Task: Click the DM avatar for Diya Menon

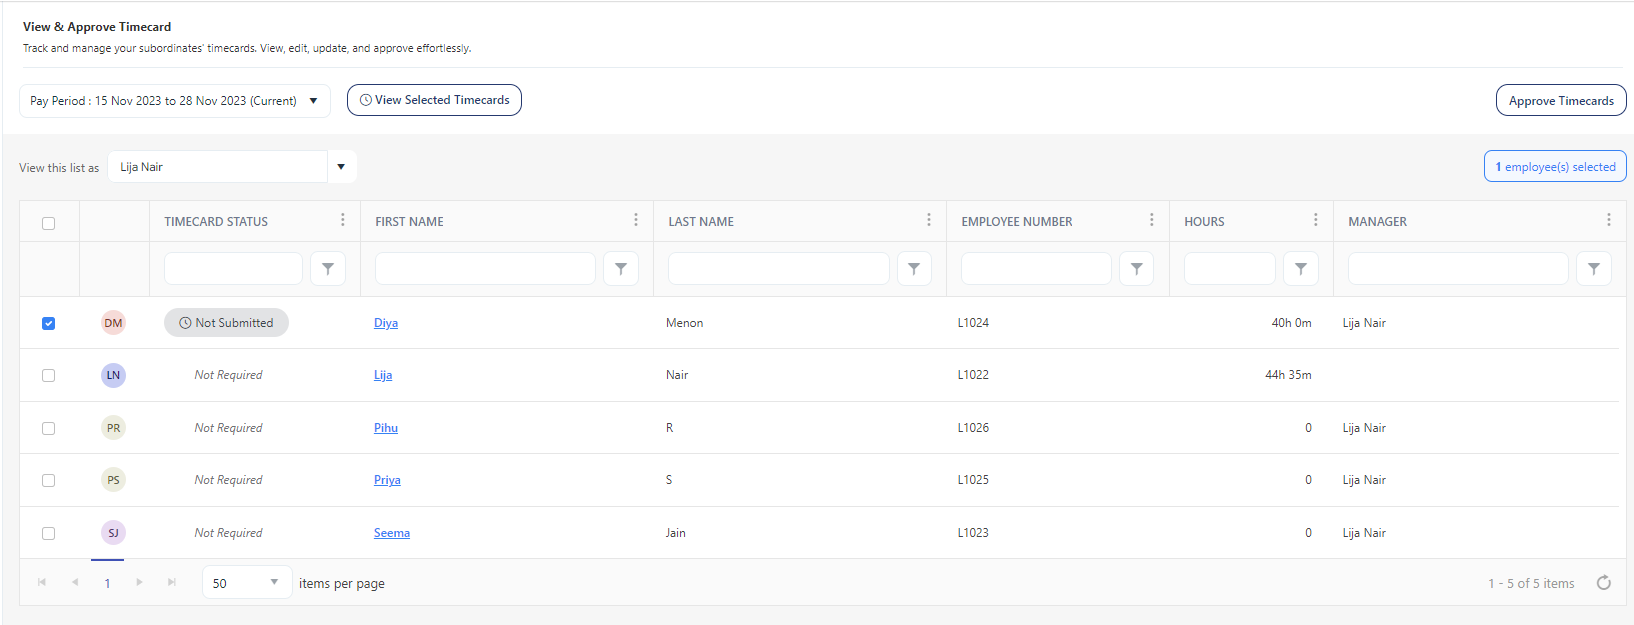Action: 113,323
